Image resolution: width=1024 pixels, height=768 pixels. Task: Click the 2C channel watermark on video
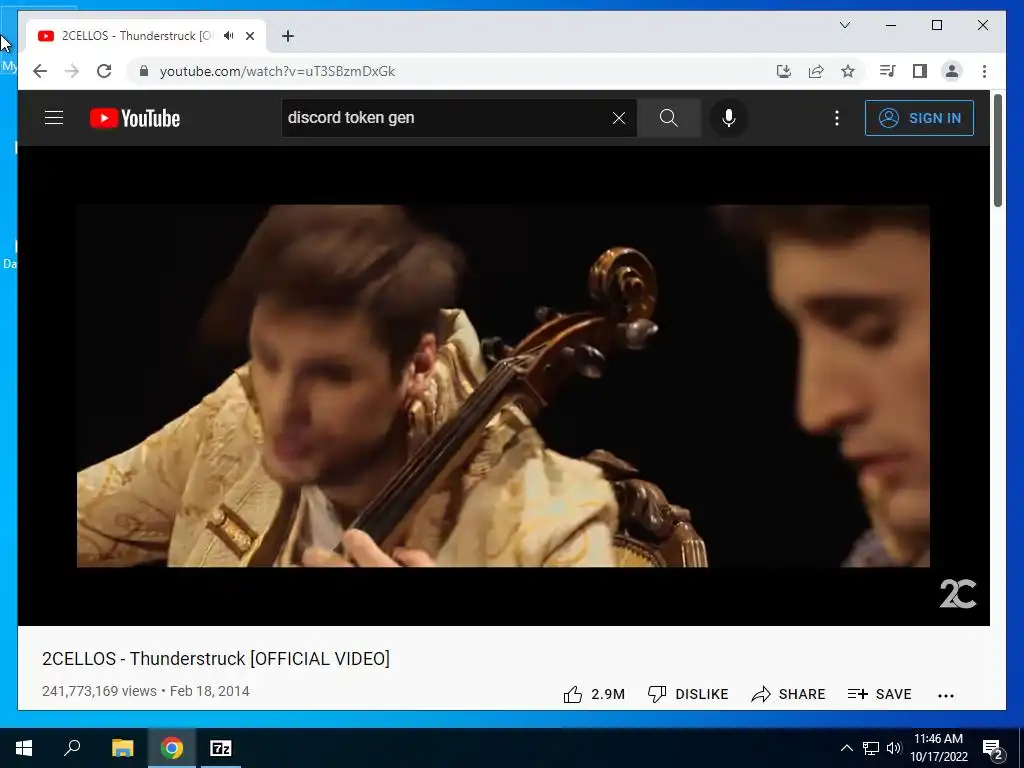[x=957, y=594]
